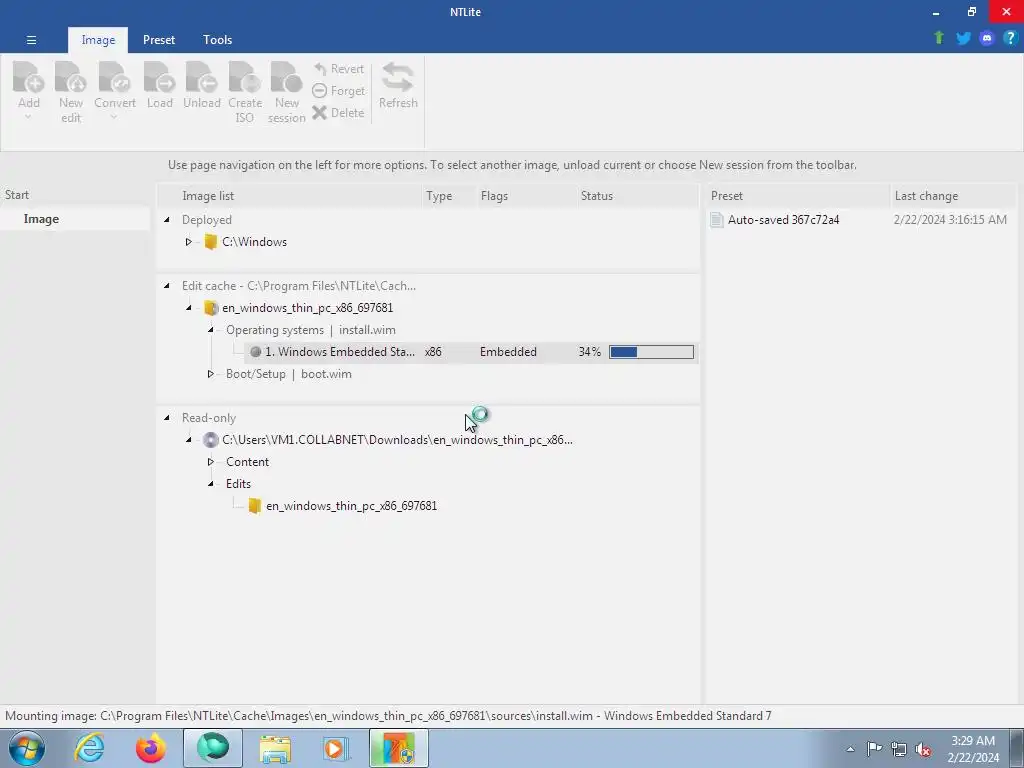Click the Unload image icon
The width and height of the screenshot is (1024, 768).
pyautogui.click(x=202, y=77)
